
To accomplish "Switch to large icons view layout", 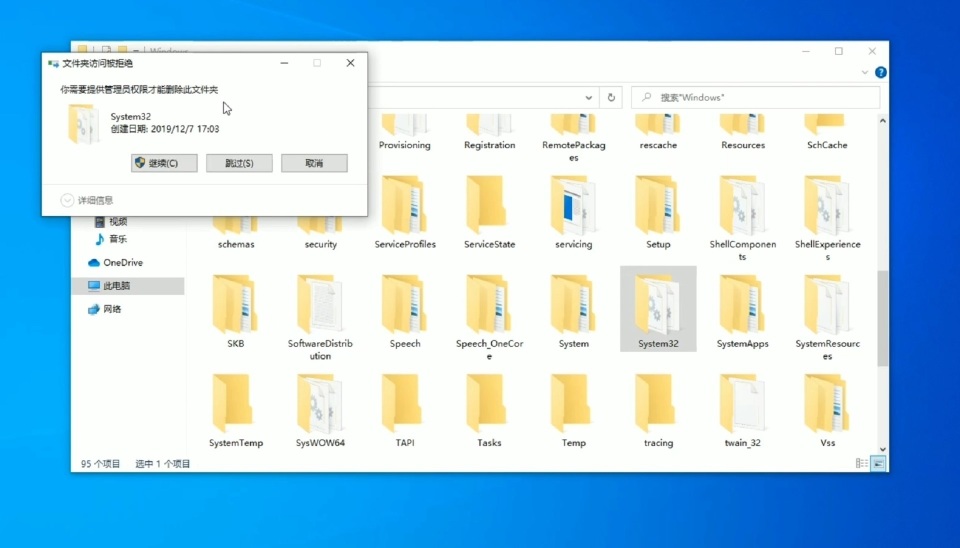I will pyautogui.click(x=878, y=464).
